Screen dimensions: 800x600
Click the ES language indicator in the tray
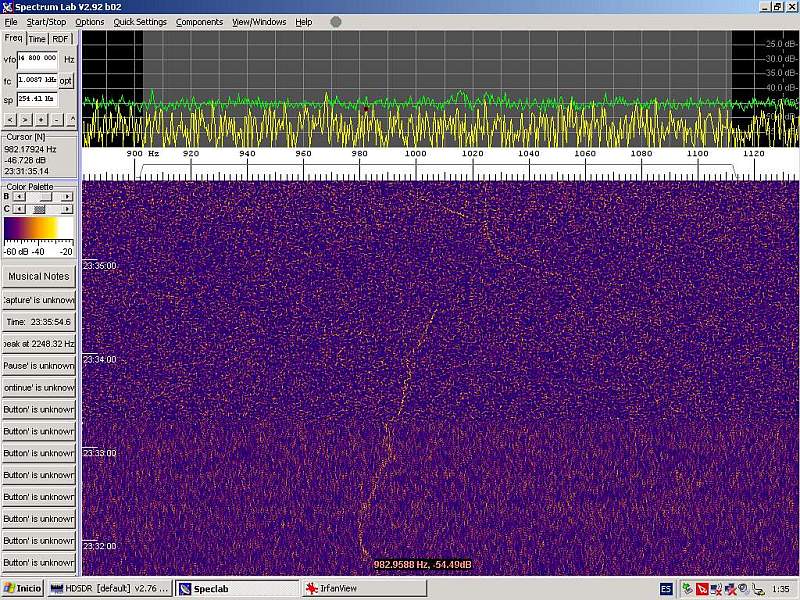(x=666, y=589)
